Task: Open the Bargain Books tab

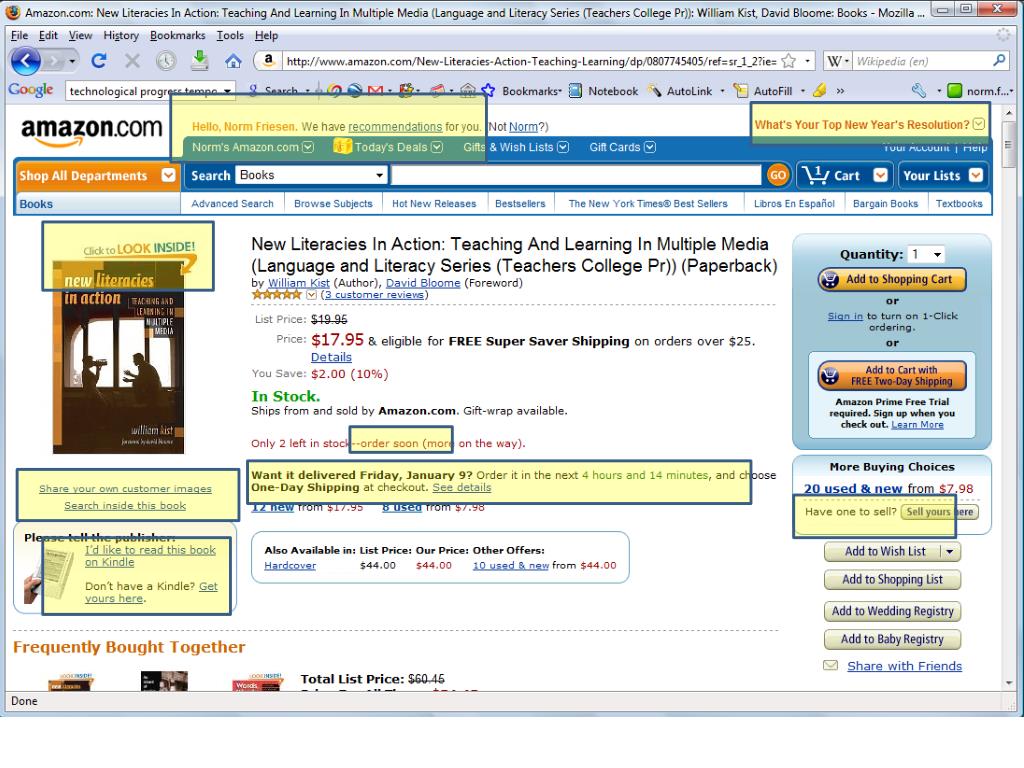Action: (886, 204)
